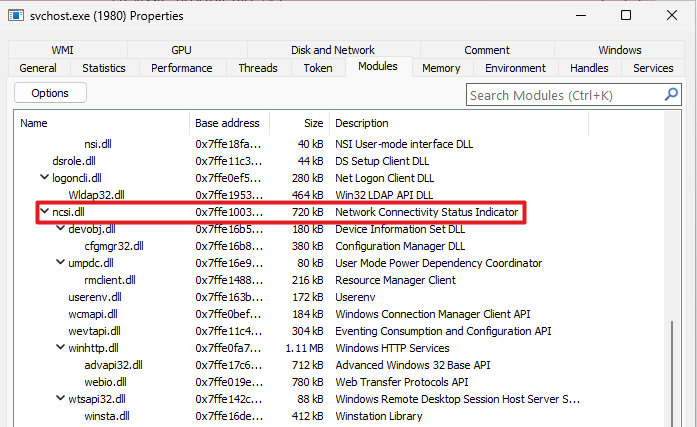Select the webio.dll module row
This screenshot has height=427, width=697.
pyautogui.click(x=105, y=382)
